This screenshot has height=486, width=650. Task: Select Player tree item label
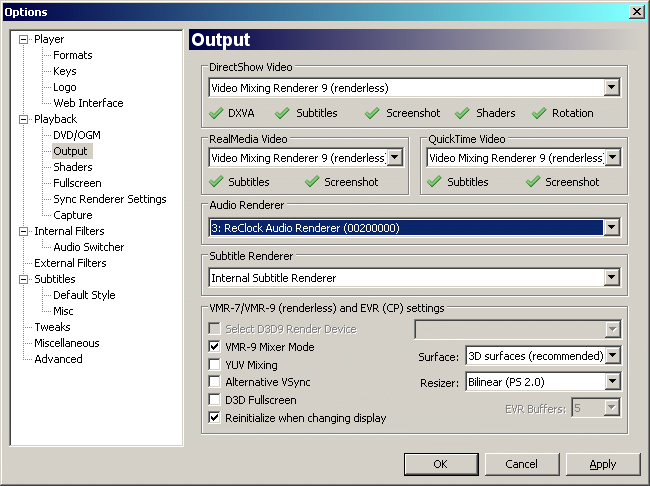[x=49, y=39]
